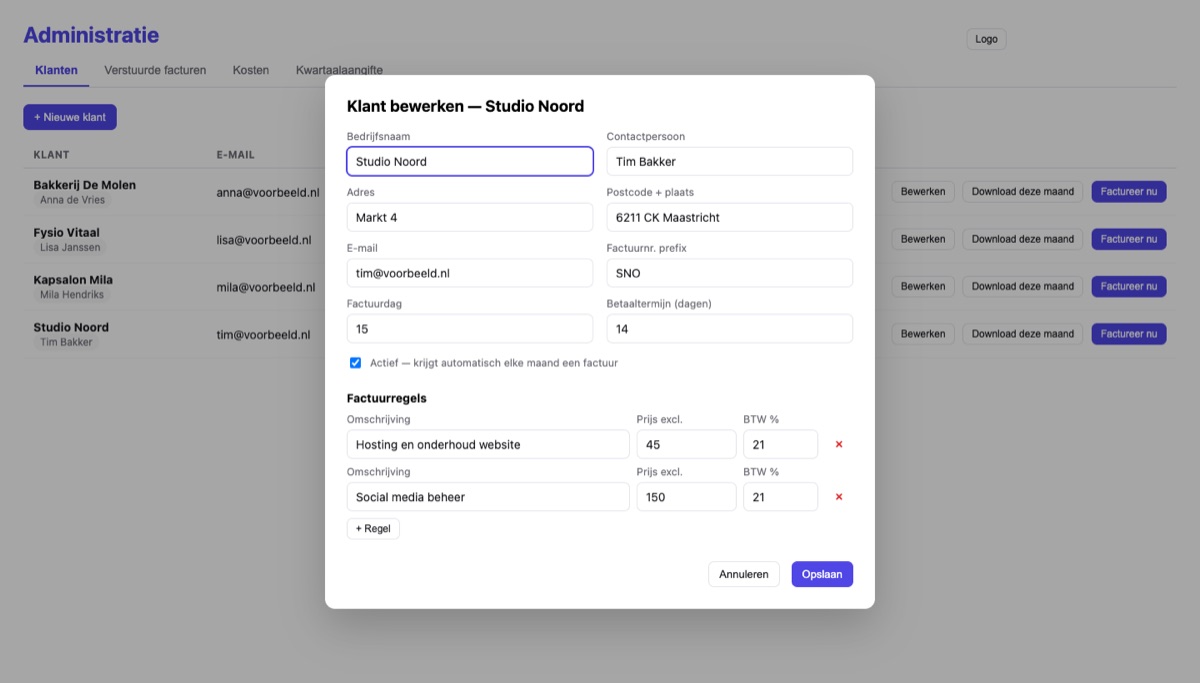Image resolution: width=1200 pixels, height=683 pixels.
Task: Edit the price 150 for Social media beheer
Action: [x=686, y=497]
